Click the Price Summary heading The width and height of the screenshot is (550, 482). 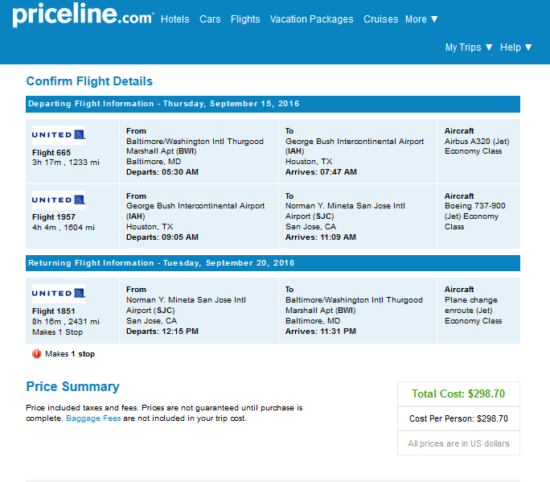[73, 387]
